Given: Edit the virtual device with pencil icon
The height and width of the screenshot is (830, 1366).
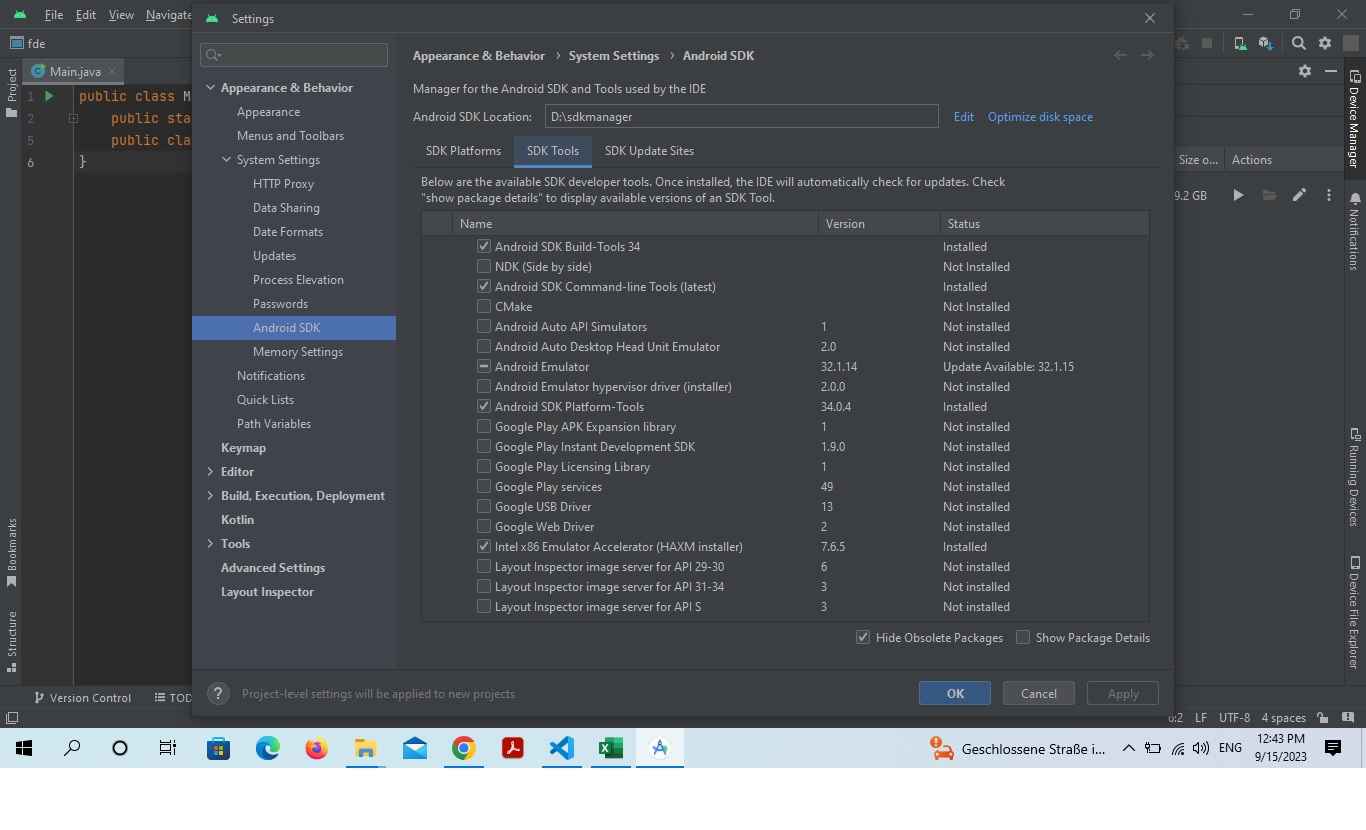Looking at the screenshot, I should 1299,195.
